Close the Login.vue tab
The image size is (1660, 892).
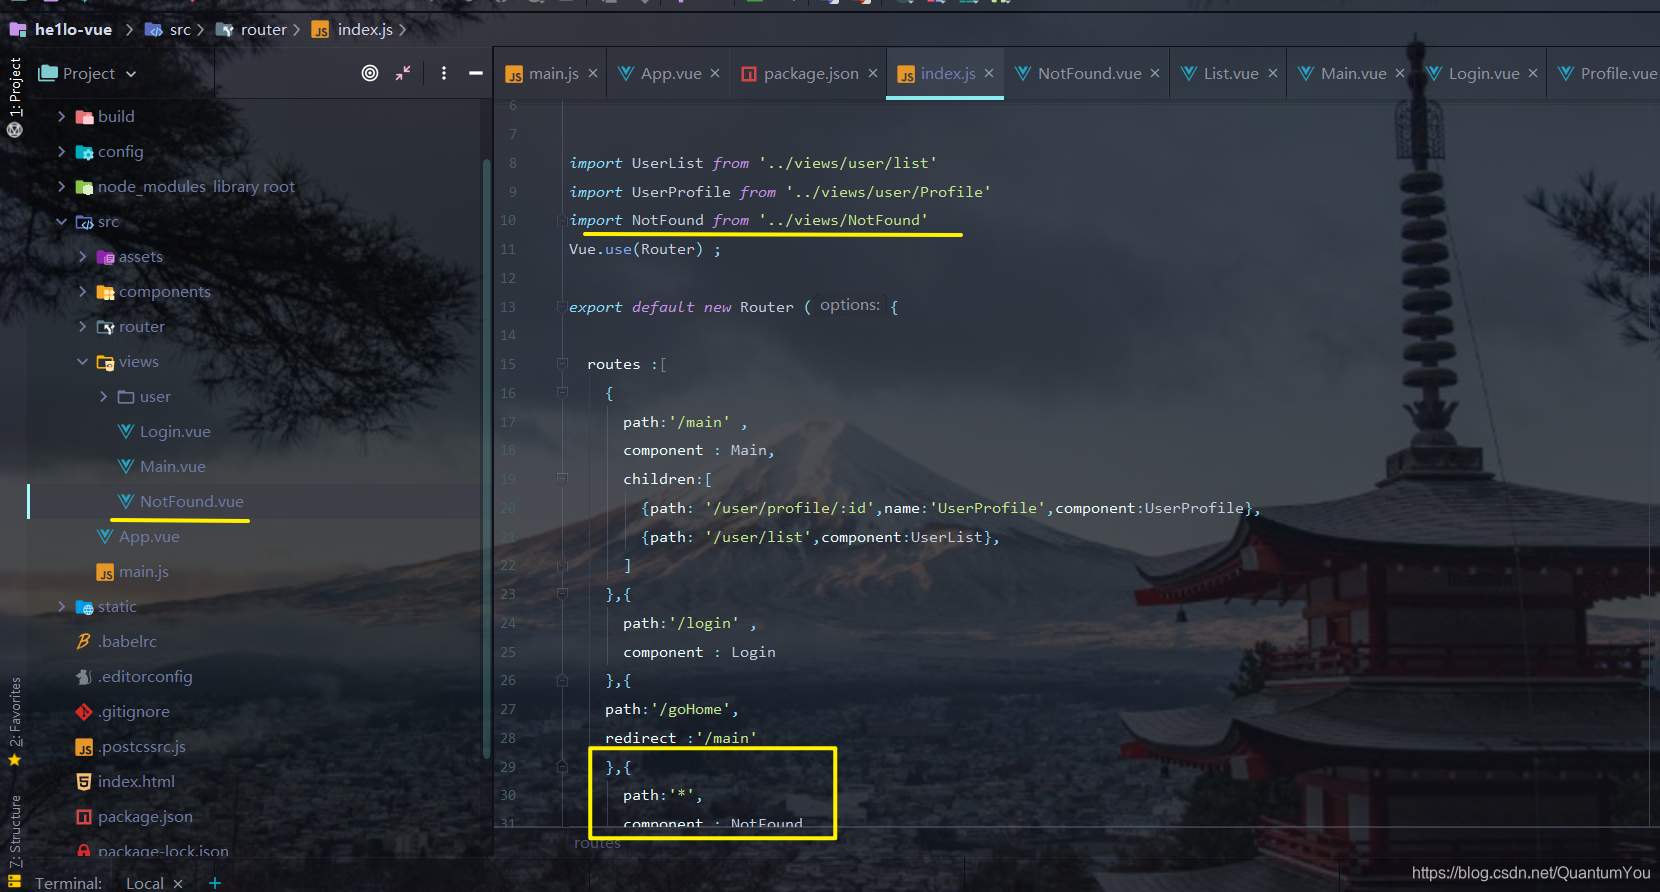[x=1533, y=74]
